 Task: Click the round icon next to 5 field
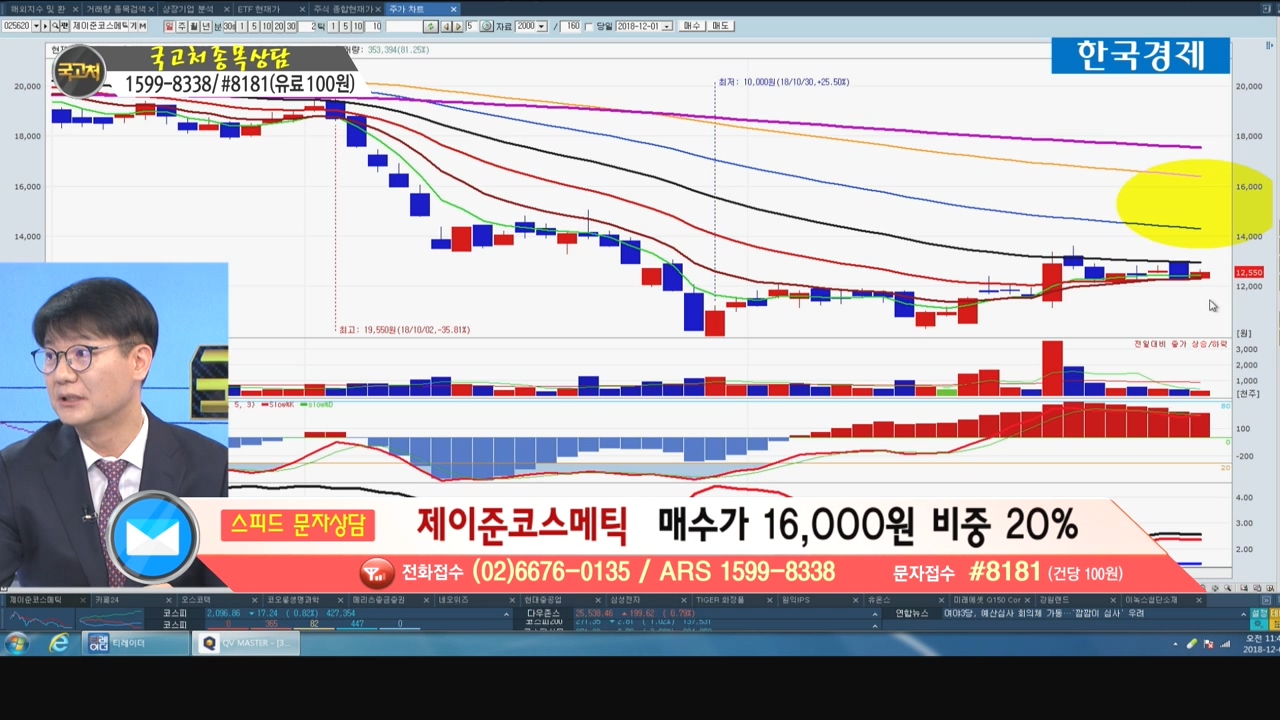[487, 26]
